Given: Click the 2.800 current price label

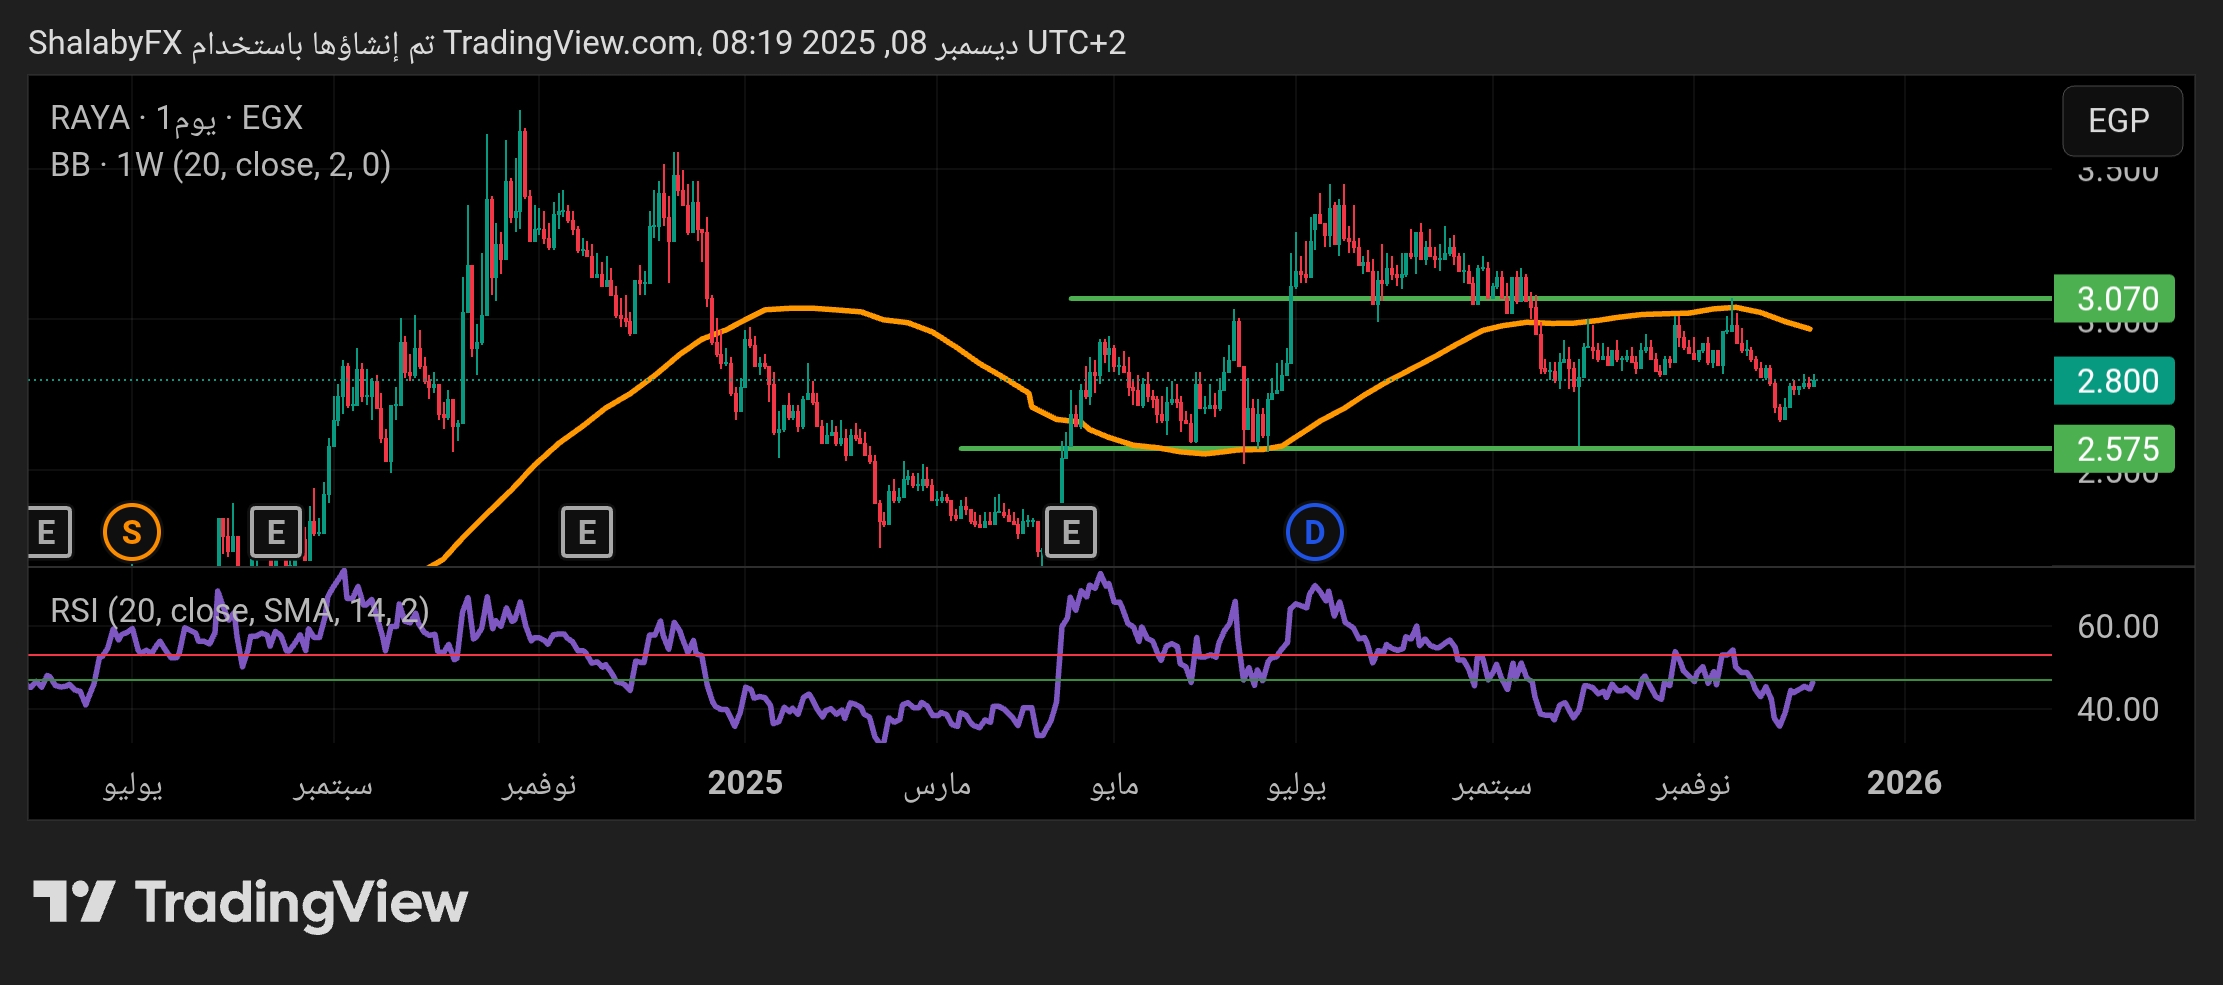Looking at the screenshot, I should click(2114, 381).
